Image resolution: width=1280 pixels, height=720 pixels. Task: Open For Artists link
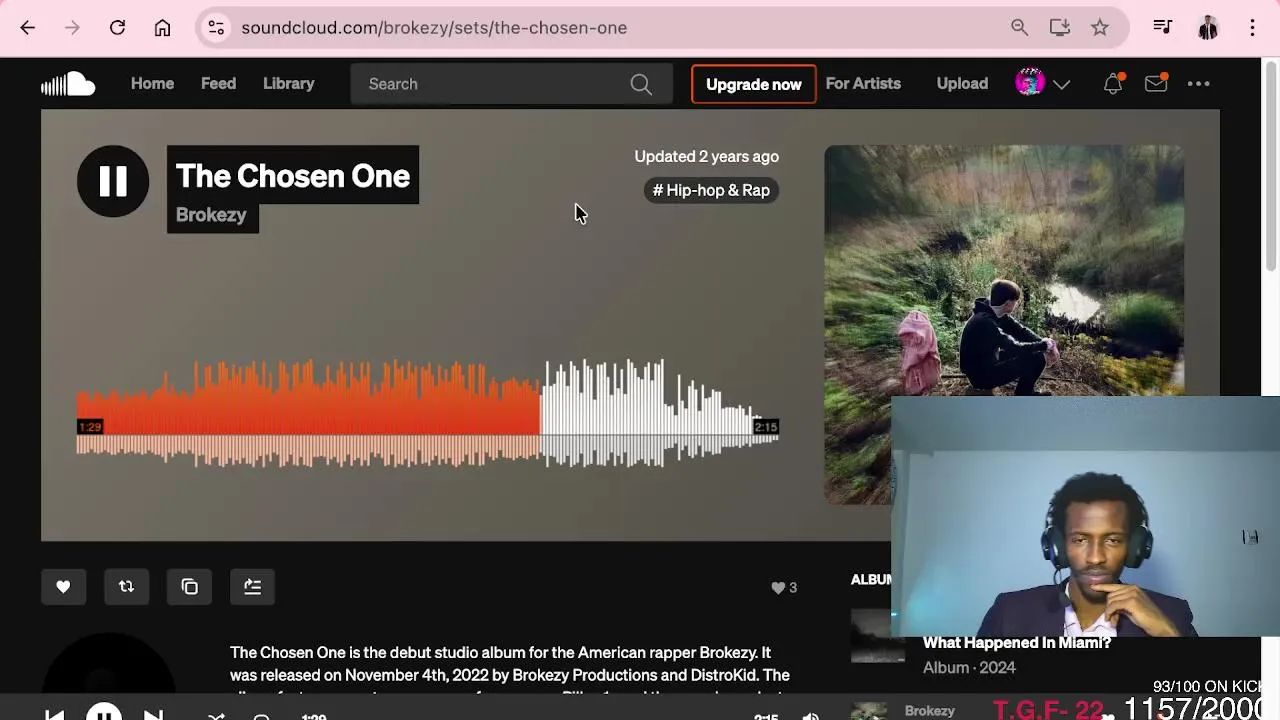[x=863, y=84]
